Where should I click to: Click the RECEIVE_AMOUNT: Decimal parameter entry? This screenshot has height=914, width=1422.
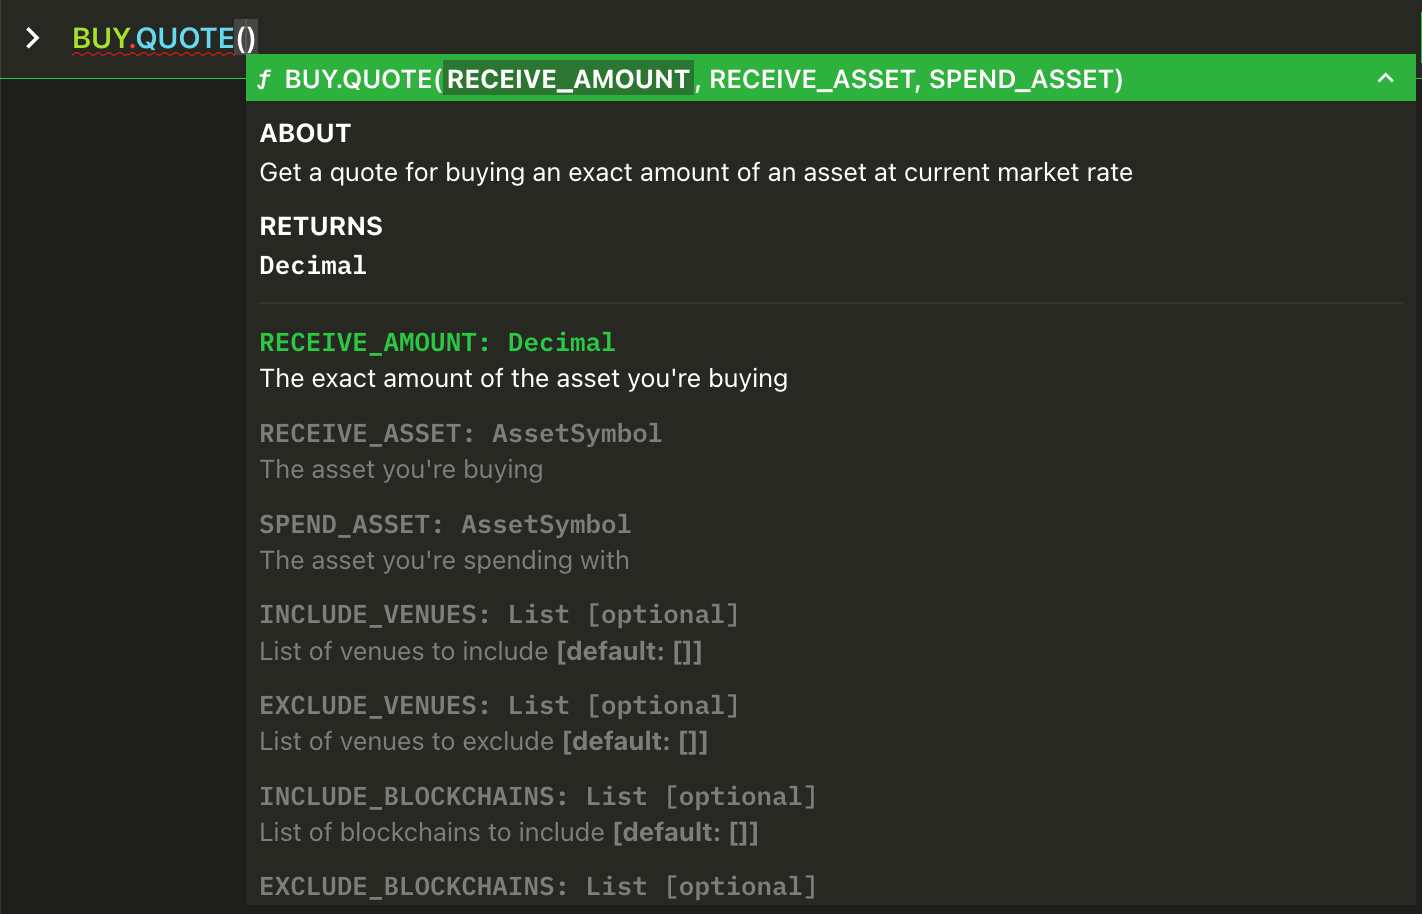click(437, 342)
